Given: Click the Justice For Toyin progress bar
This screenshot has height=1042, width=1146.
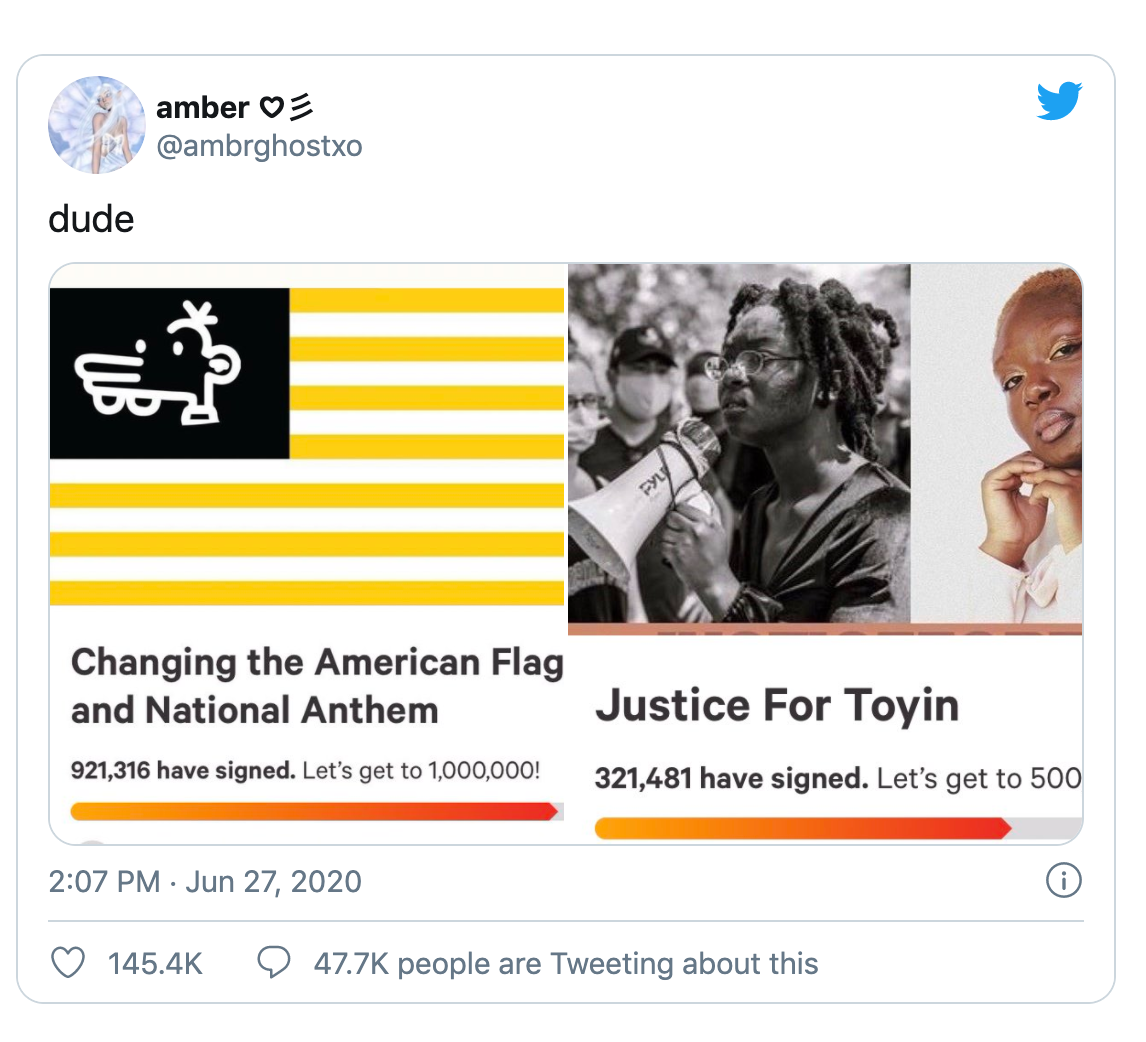Looking at the screenshot, I should [838, 828].
